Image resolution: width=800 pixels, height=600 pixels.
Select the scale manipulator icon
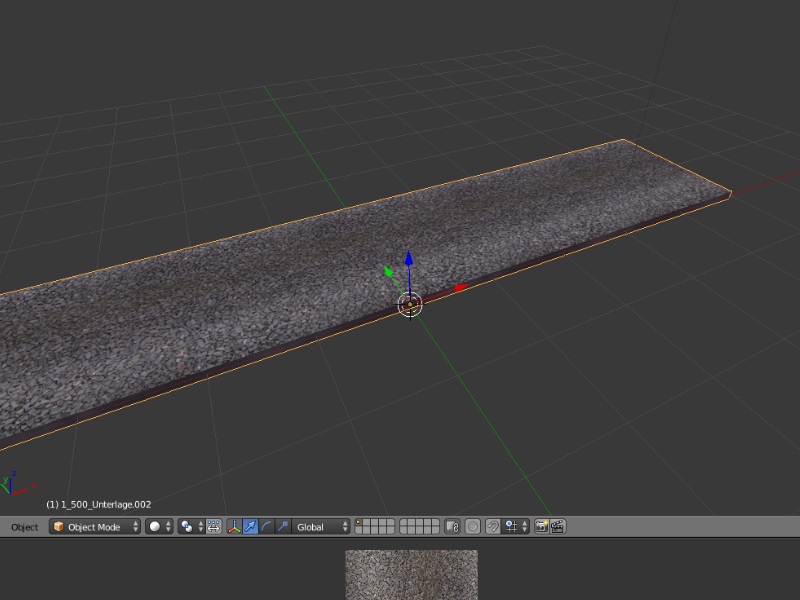tap(282, 527)
